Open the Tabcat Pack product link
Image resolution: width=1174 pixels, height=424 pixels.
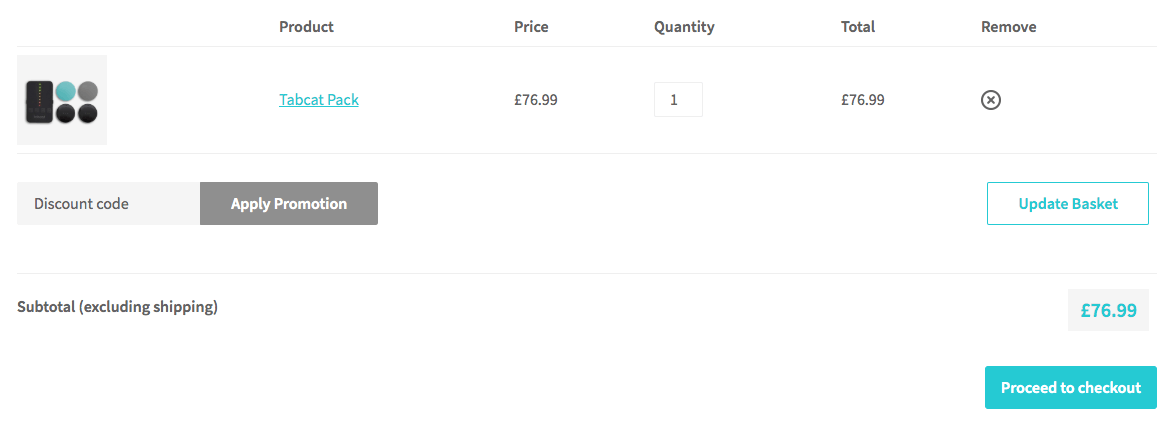[319, 100]
